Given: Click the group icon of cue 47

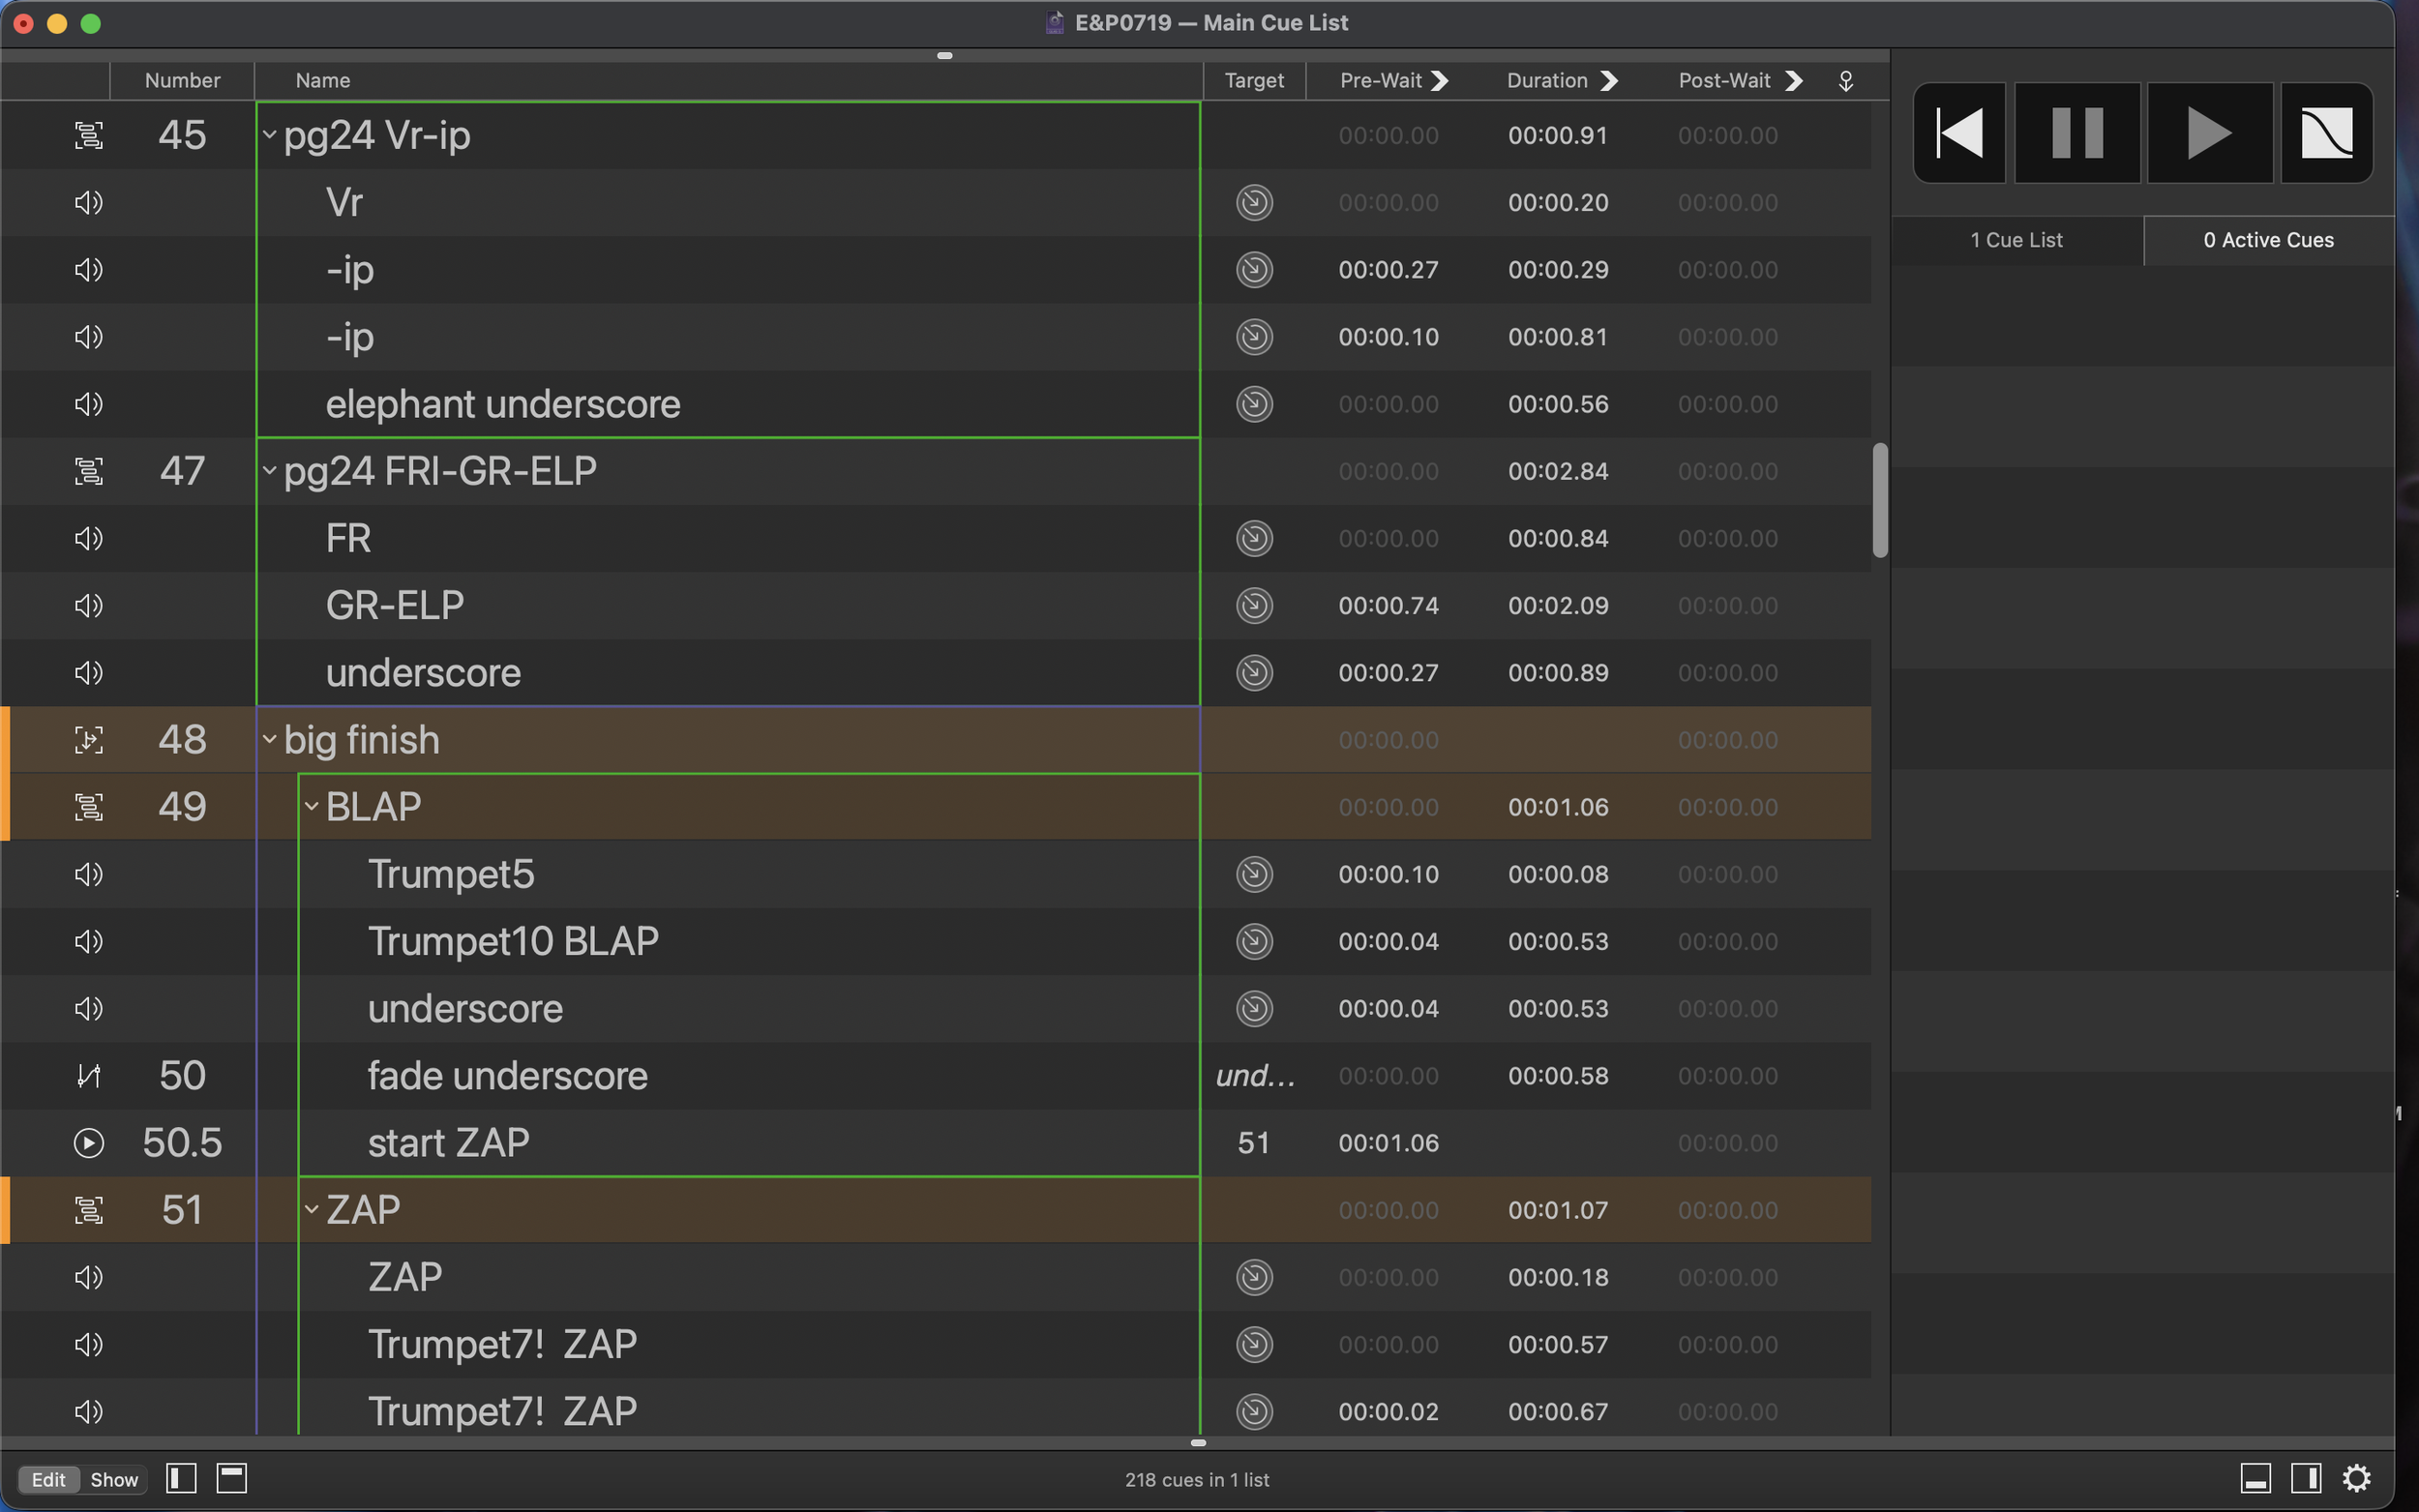Looking at the screenshot, I should [89, 470].
